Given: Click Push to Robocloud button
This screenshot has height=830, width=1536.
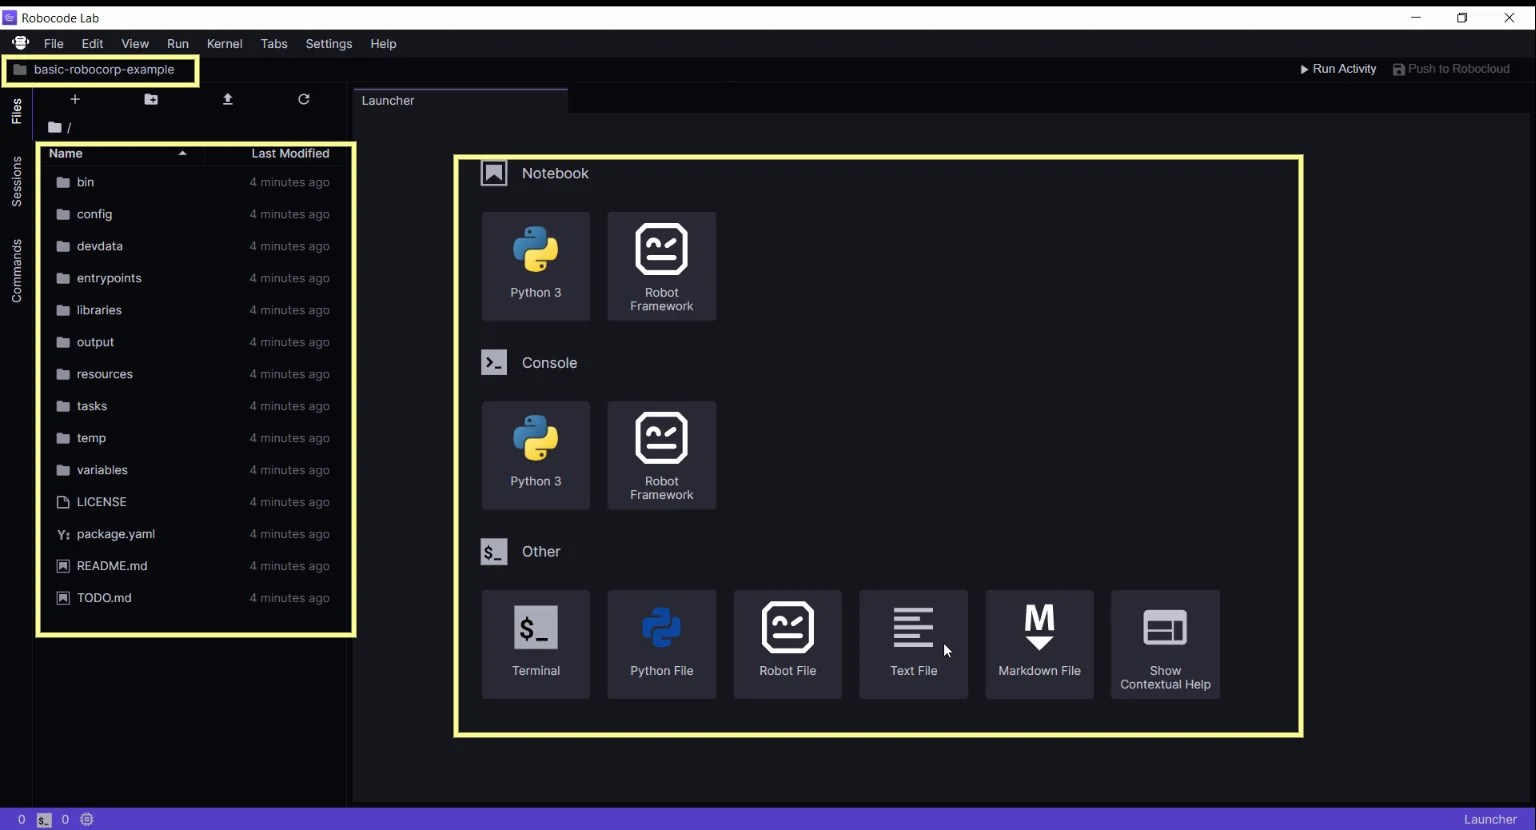Looking at the screenshot, I should click(x=1451, y=69).
